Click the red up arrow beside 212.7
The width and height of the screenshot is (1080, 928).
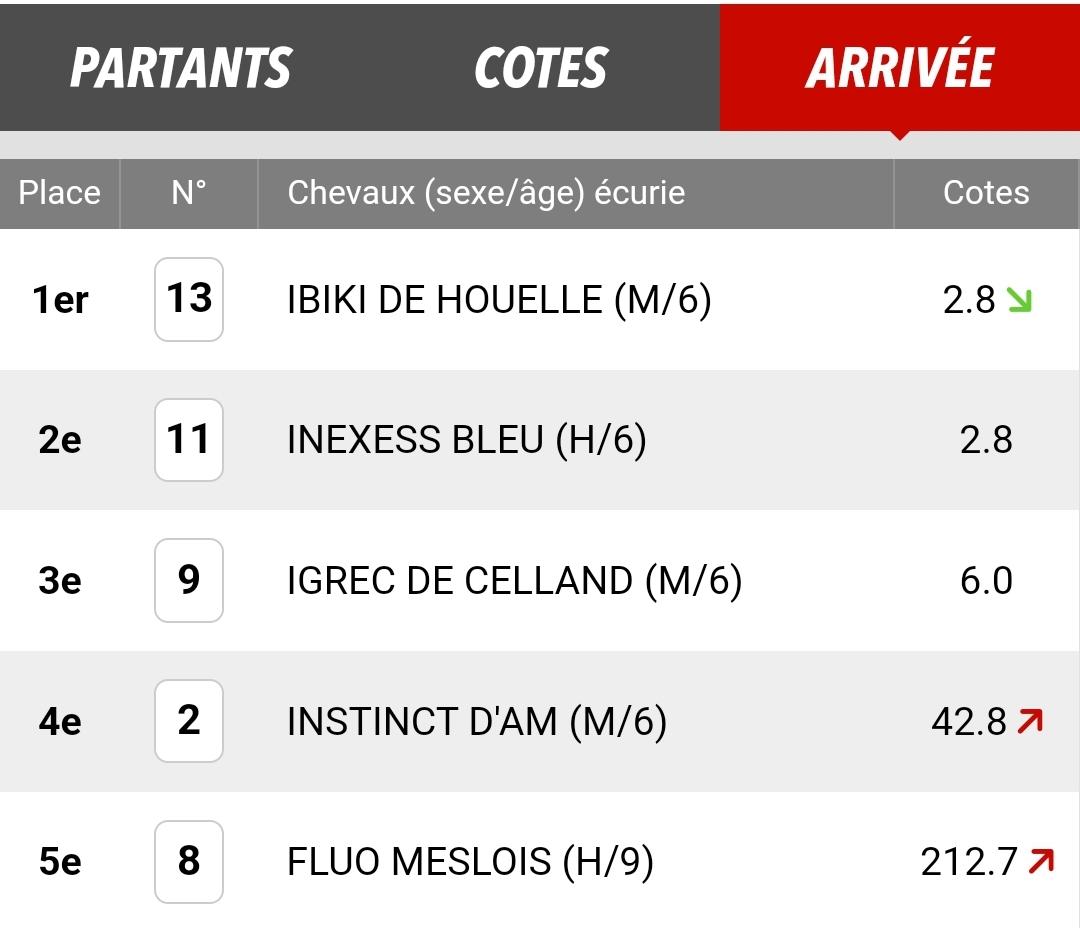click(x=1041, y=861)
